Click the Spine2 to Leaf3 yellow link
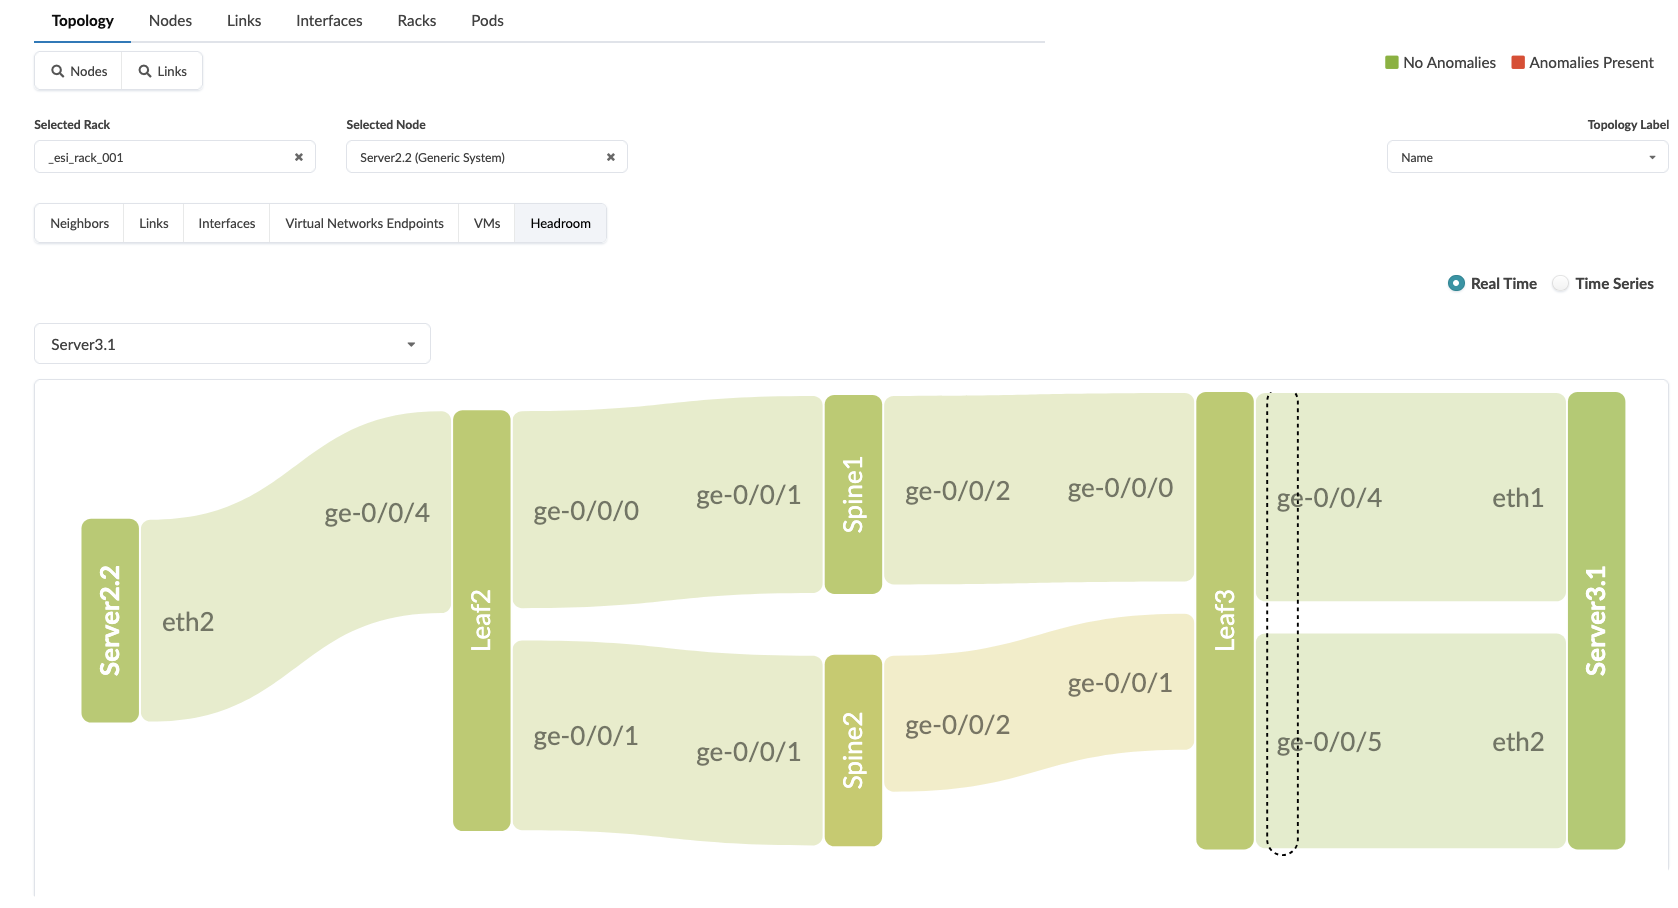 [1040, 705]
